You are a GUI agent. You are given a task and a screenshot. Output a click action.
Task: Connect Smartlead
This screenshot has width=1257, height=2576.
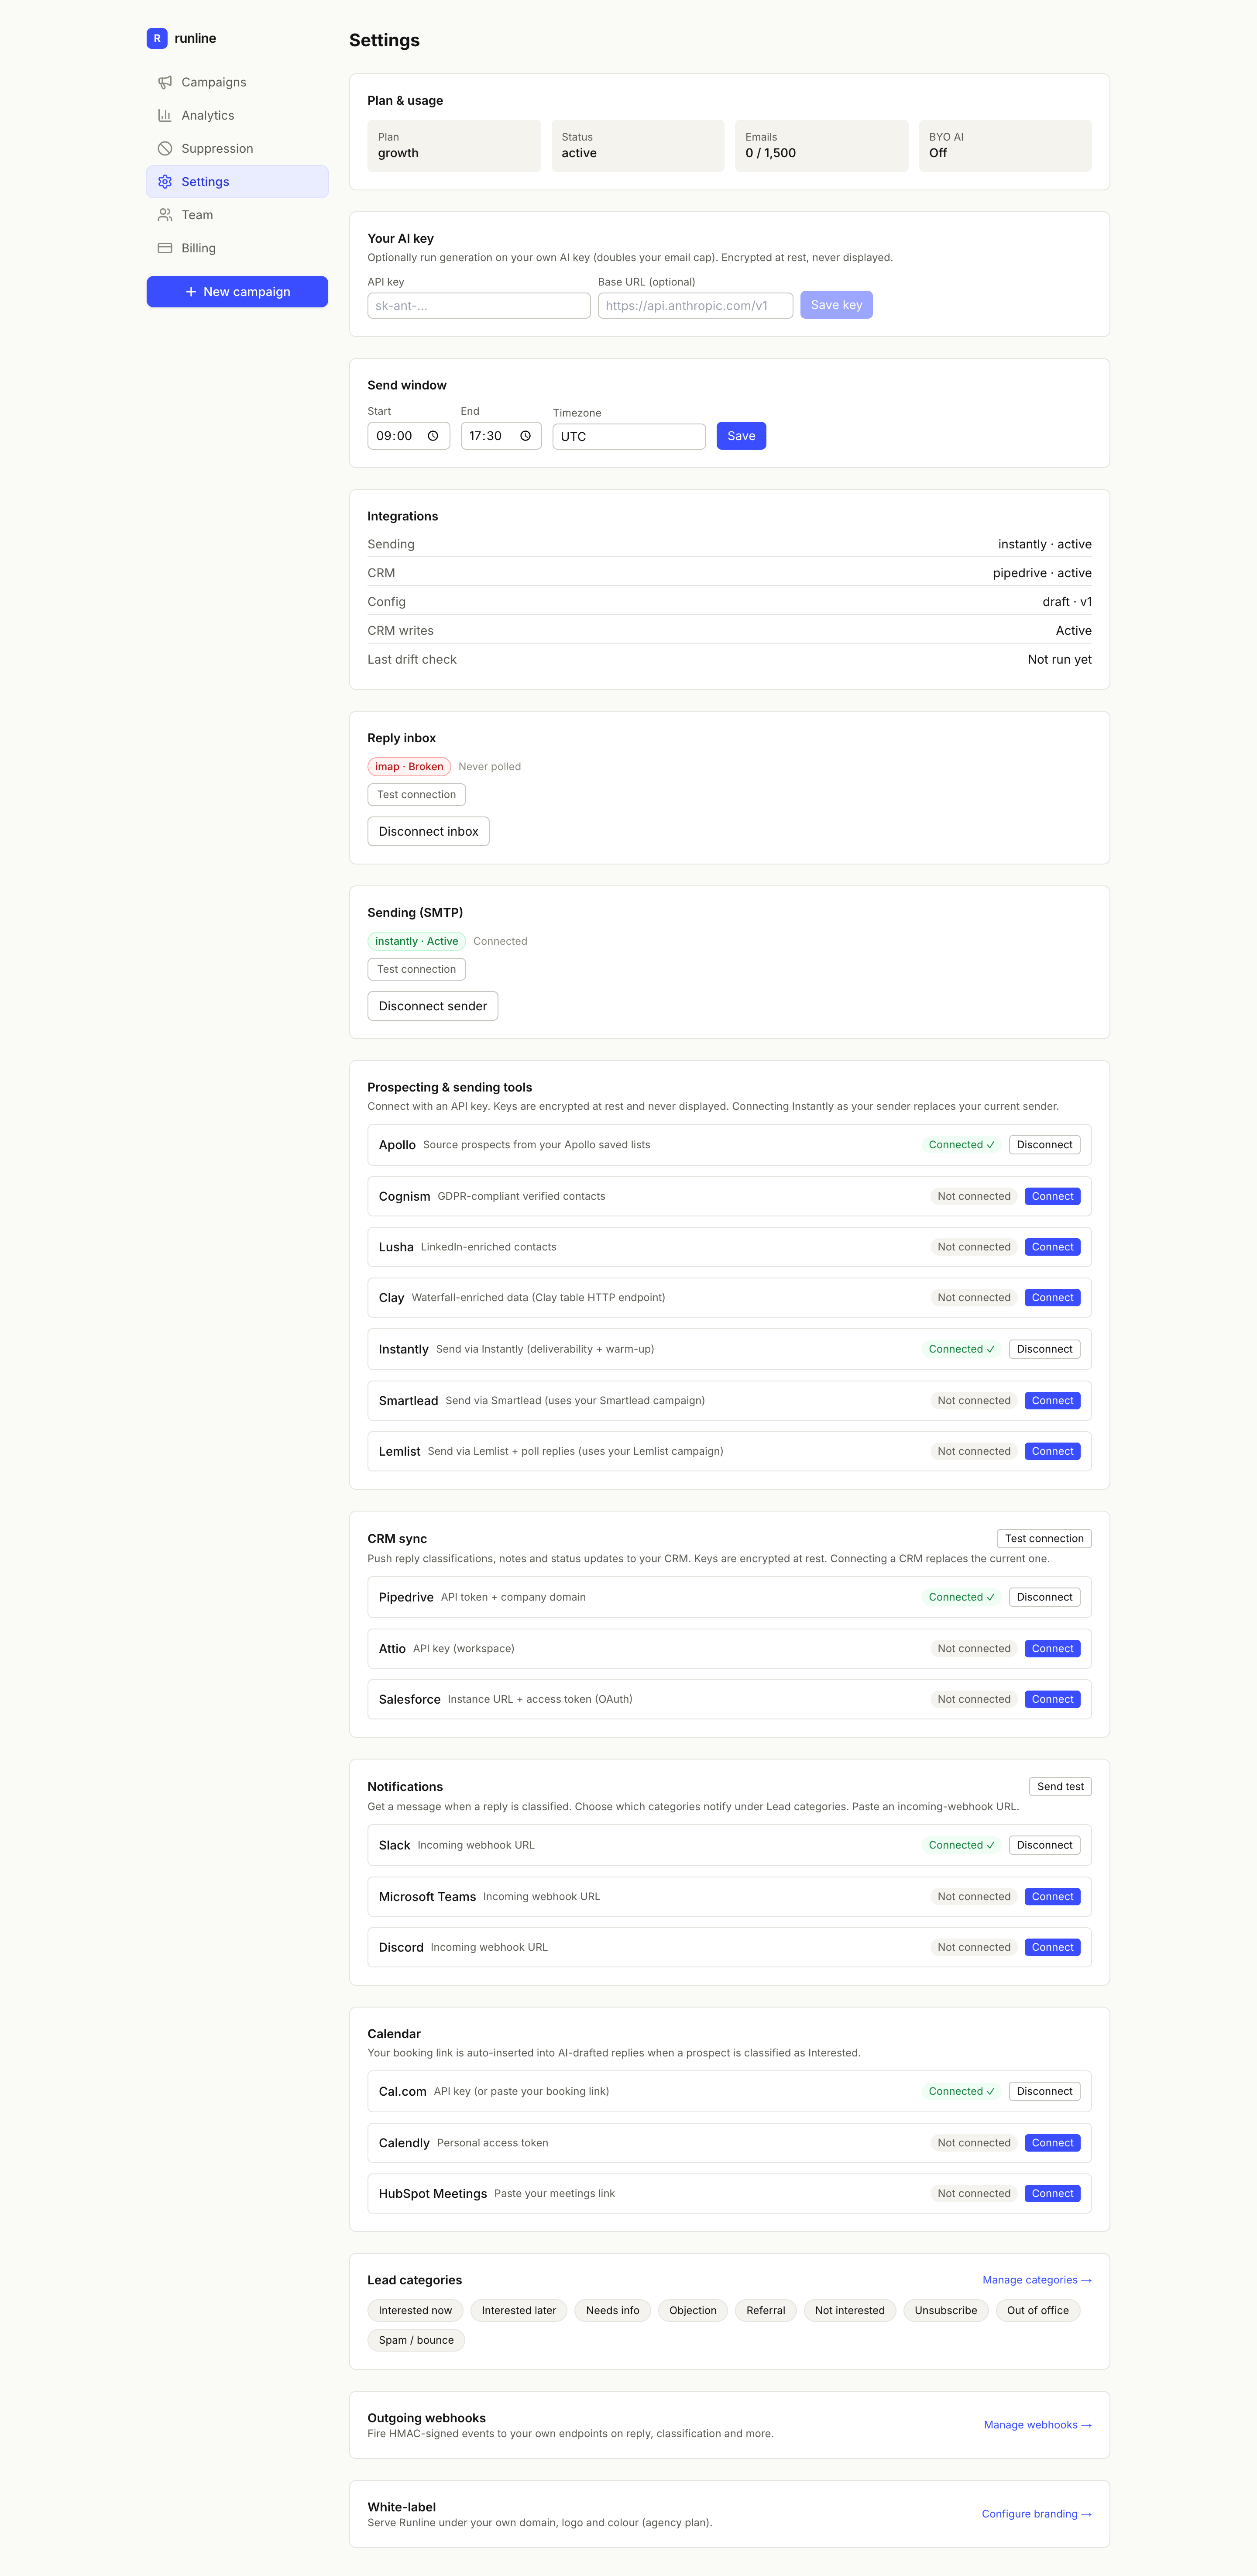coord(1052,1401)
